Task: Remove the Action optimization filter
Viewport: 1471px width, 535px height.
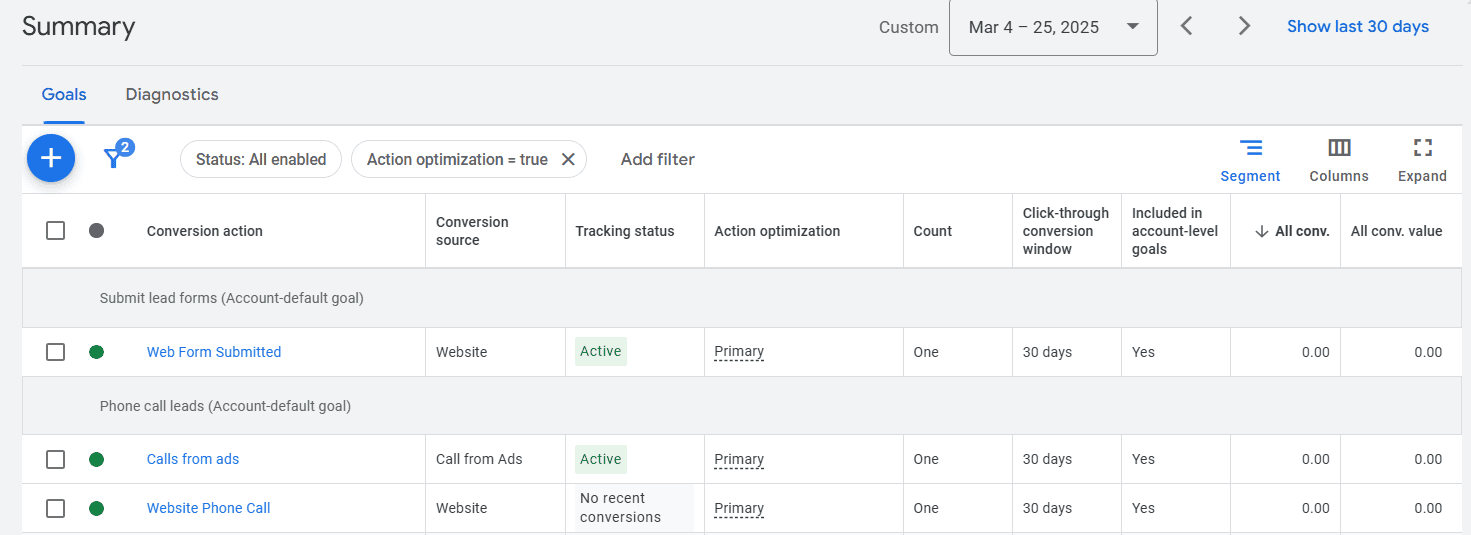Action: pos(568,159)
